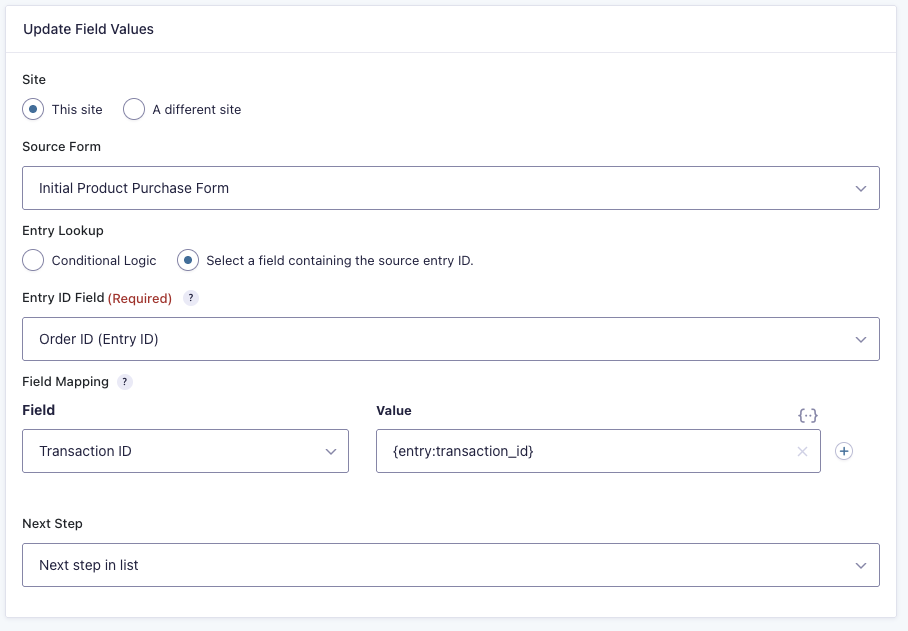
Task: Click the Field Mapping label
Action: click(65, 381)
